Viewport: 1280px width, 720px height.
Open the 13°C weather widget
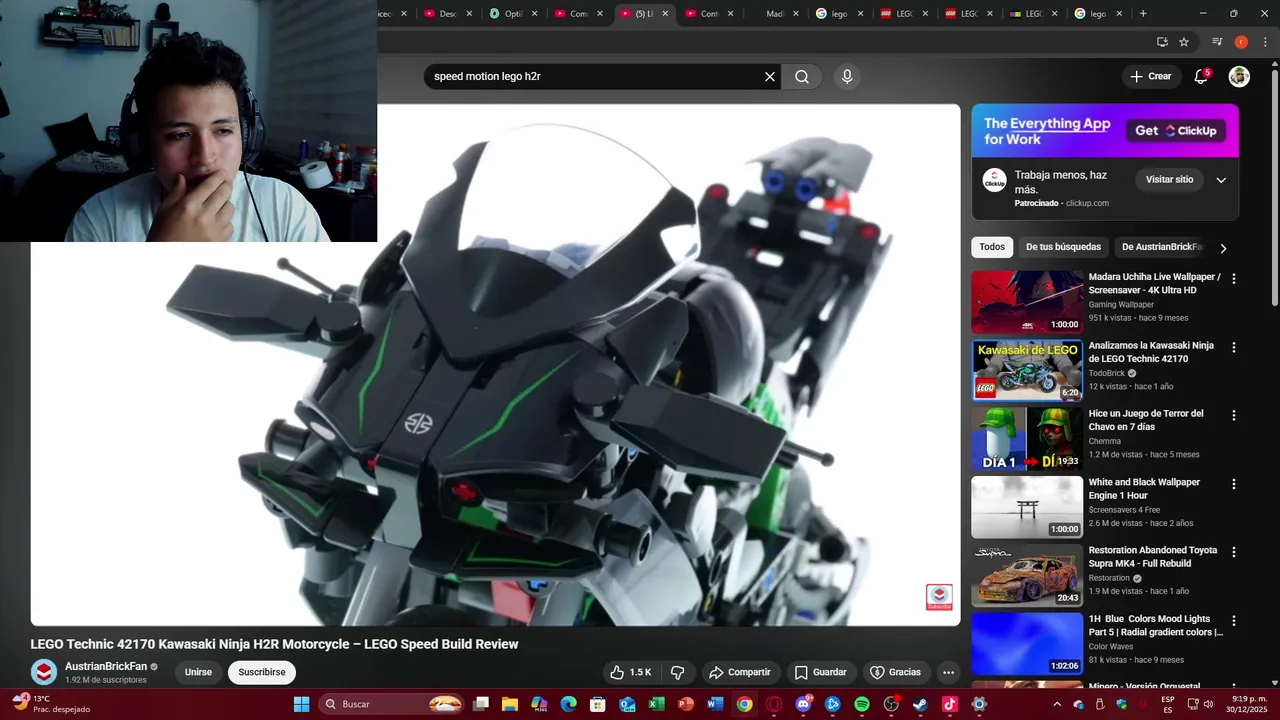(50, 704)
